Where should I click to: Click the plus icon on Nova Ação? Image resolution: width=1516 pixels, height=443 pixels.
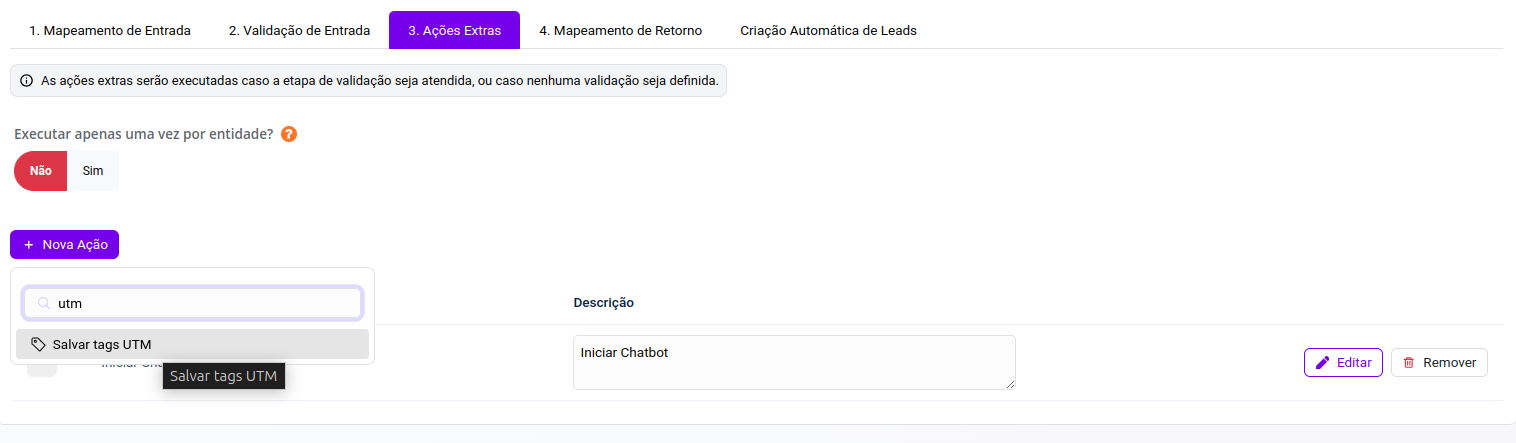point(29,245)
